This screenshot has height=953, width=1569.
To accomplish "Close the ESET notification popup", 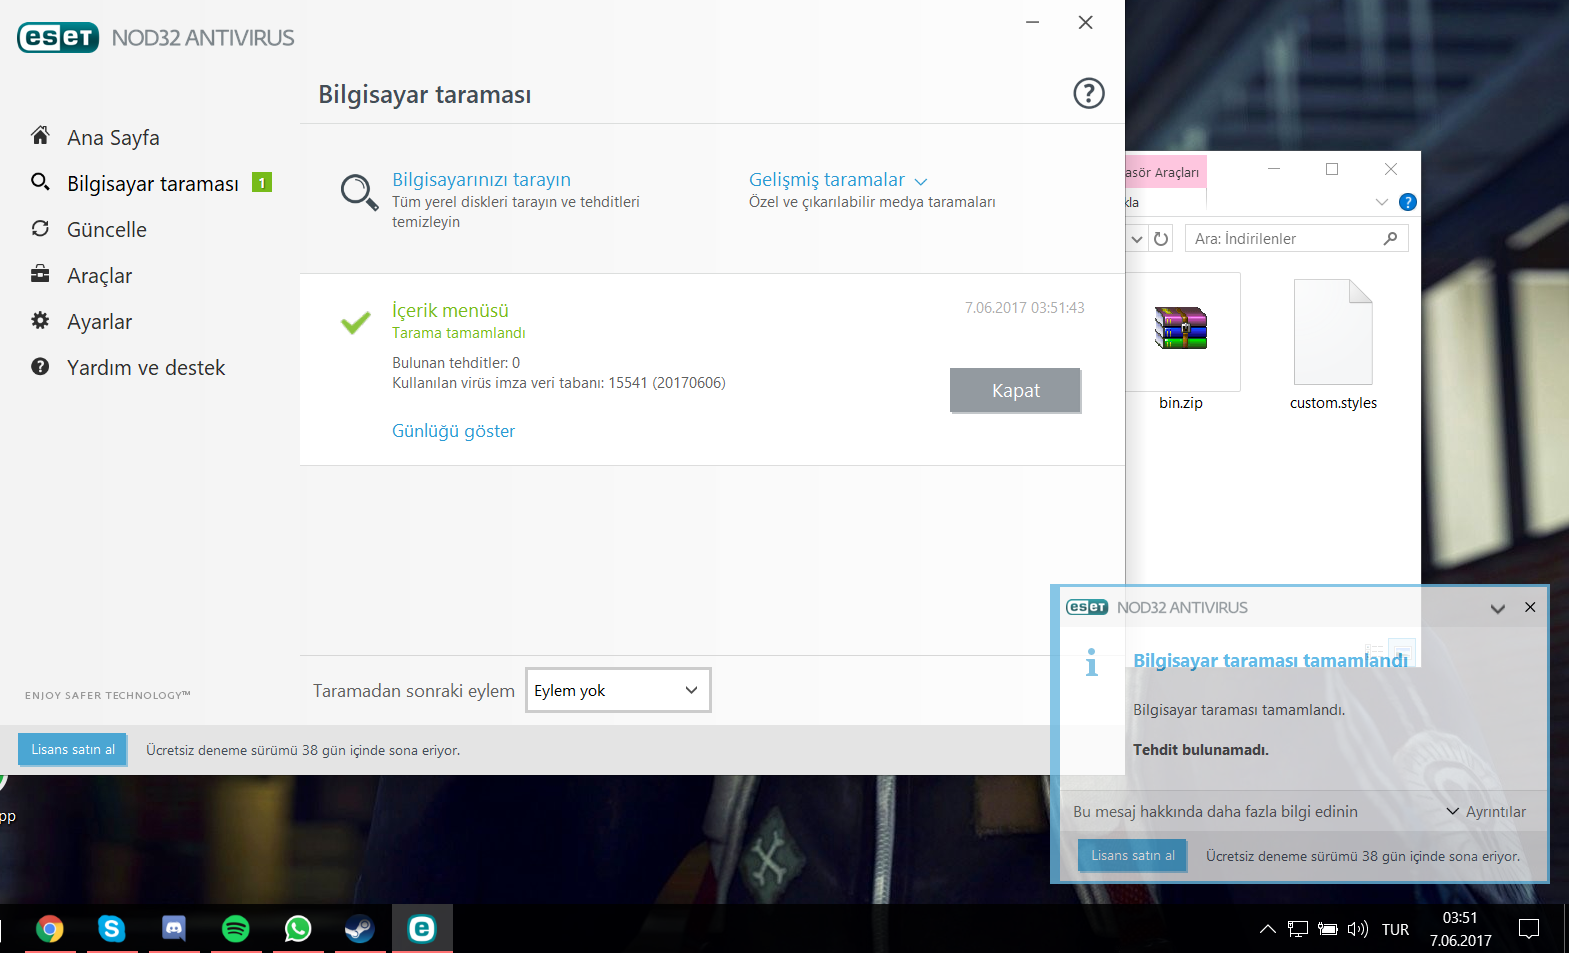I will pyautogui.click(x=1530, y=607).
